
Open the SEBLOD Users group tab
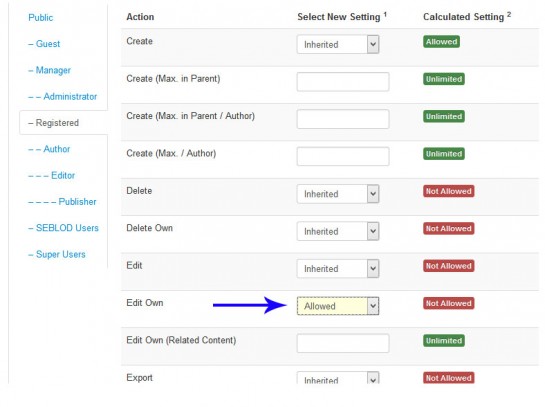64,228
